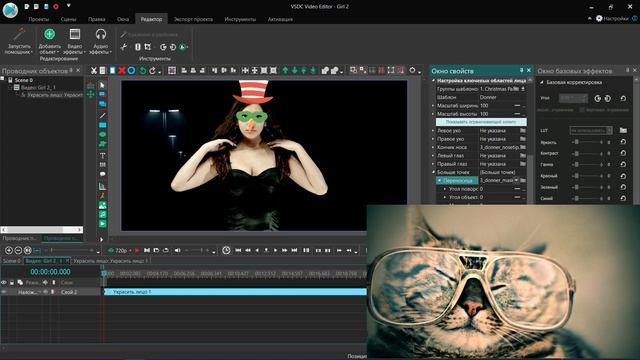Viewport: 640px width, 360px height.
Task: Toggle the mute speaker icon in playback bar
Action: (x=178, y=250)
